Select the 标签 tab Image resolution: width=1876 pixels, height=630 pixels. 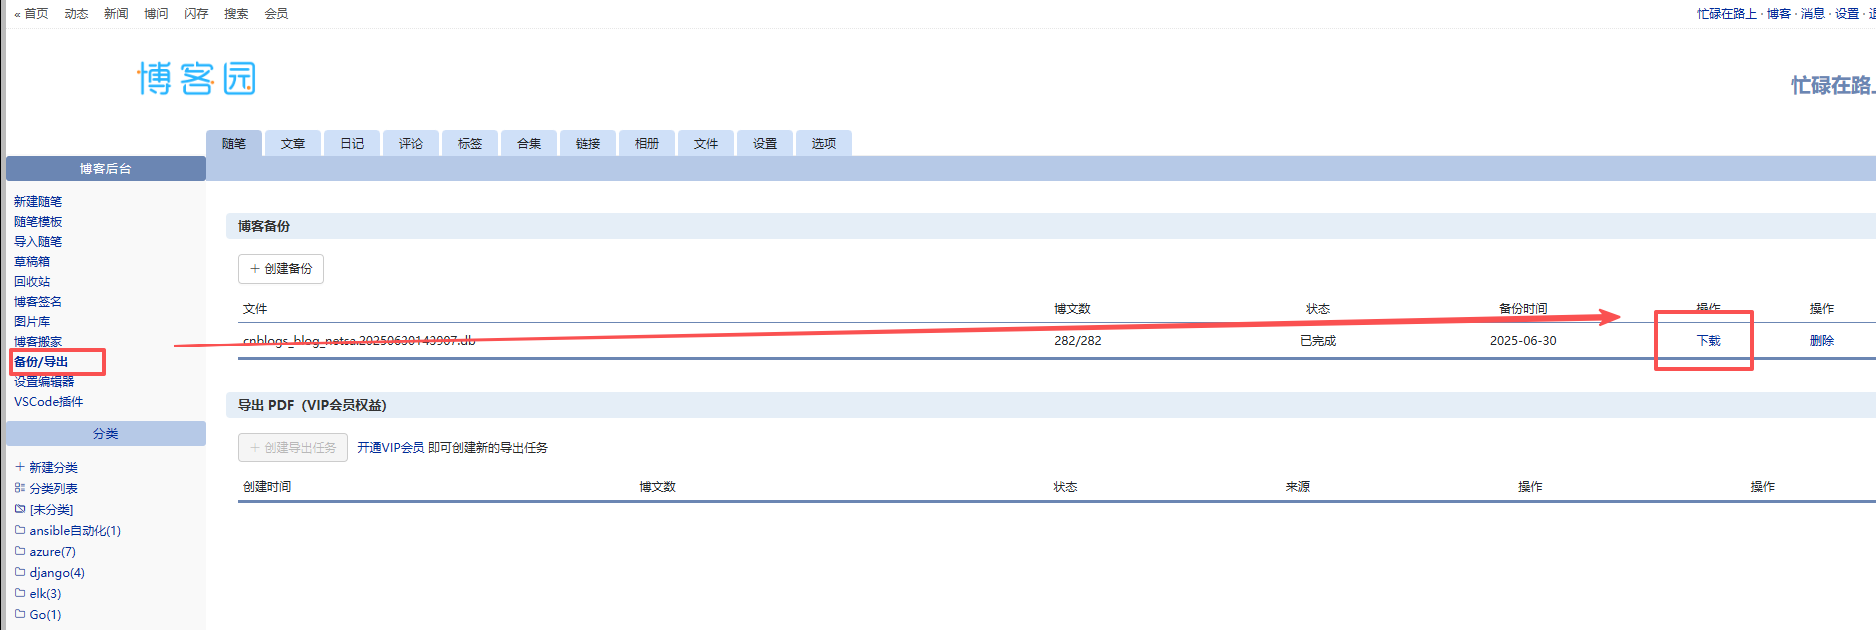point(470,144)
